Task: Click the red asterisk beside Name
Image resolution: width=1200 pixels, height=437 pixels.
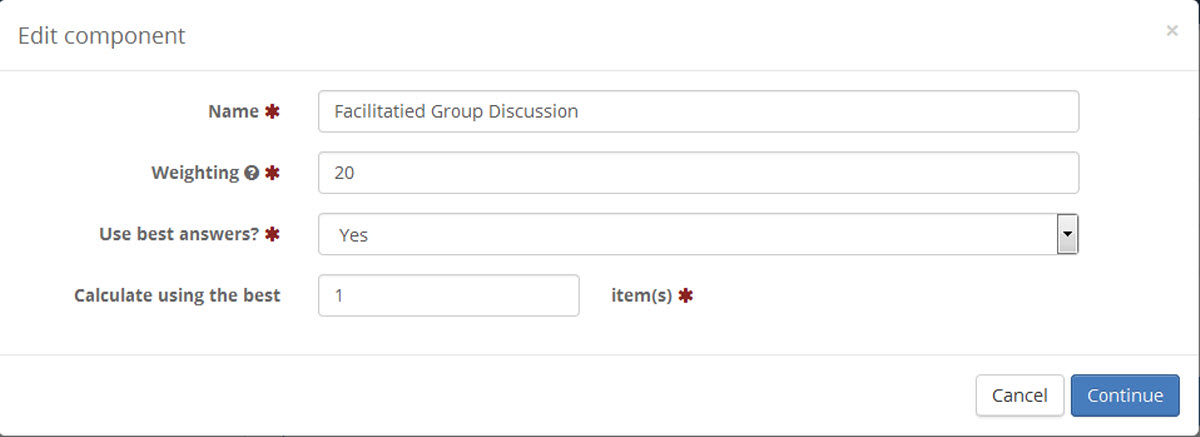Action: pos(271,112)
